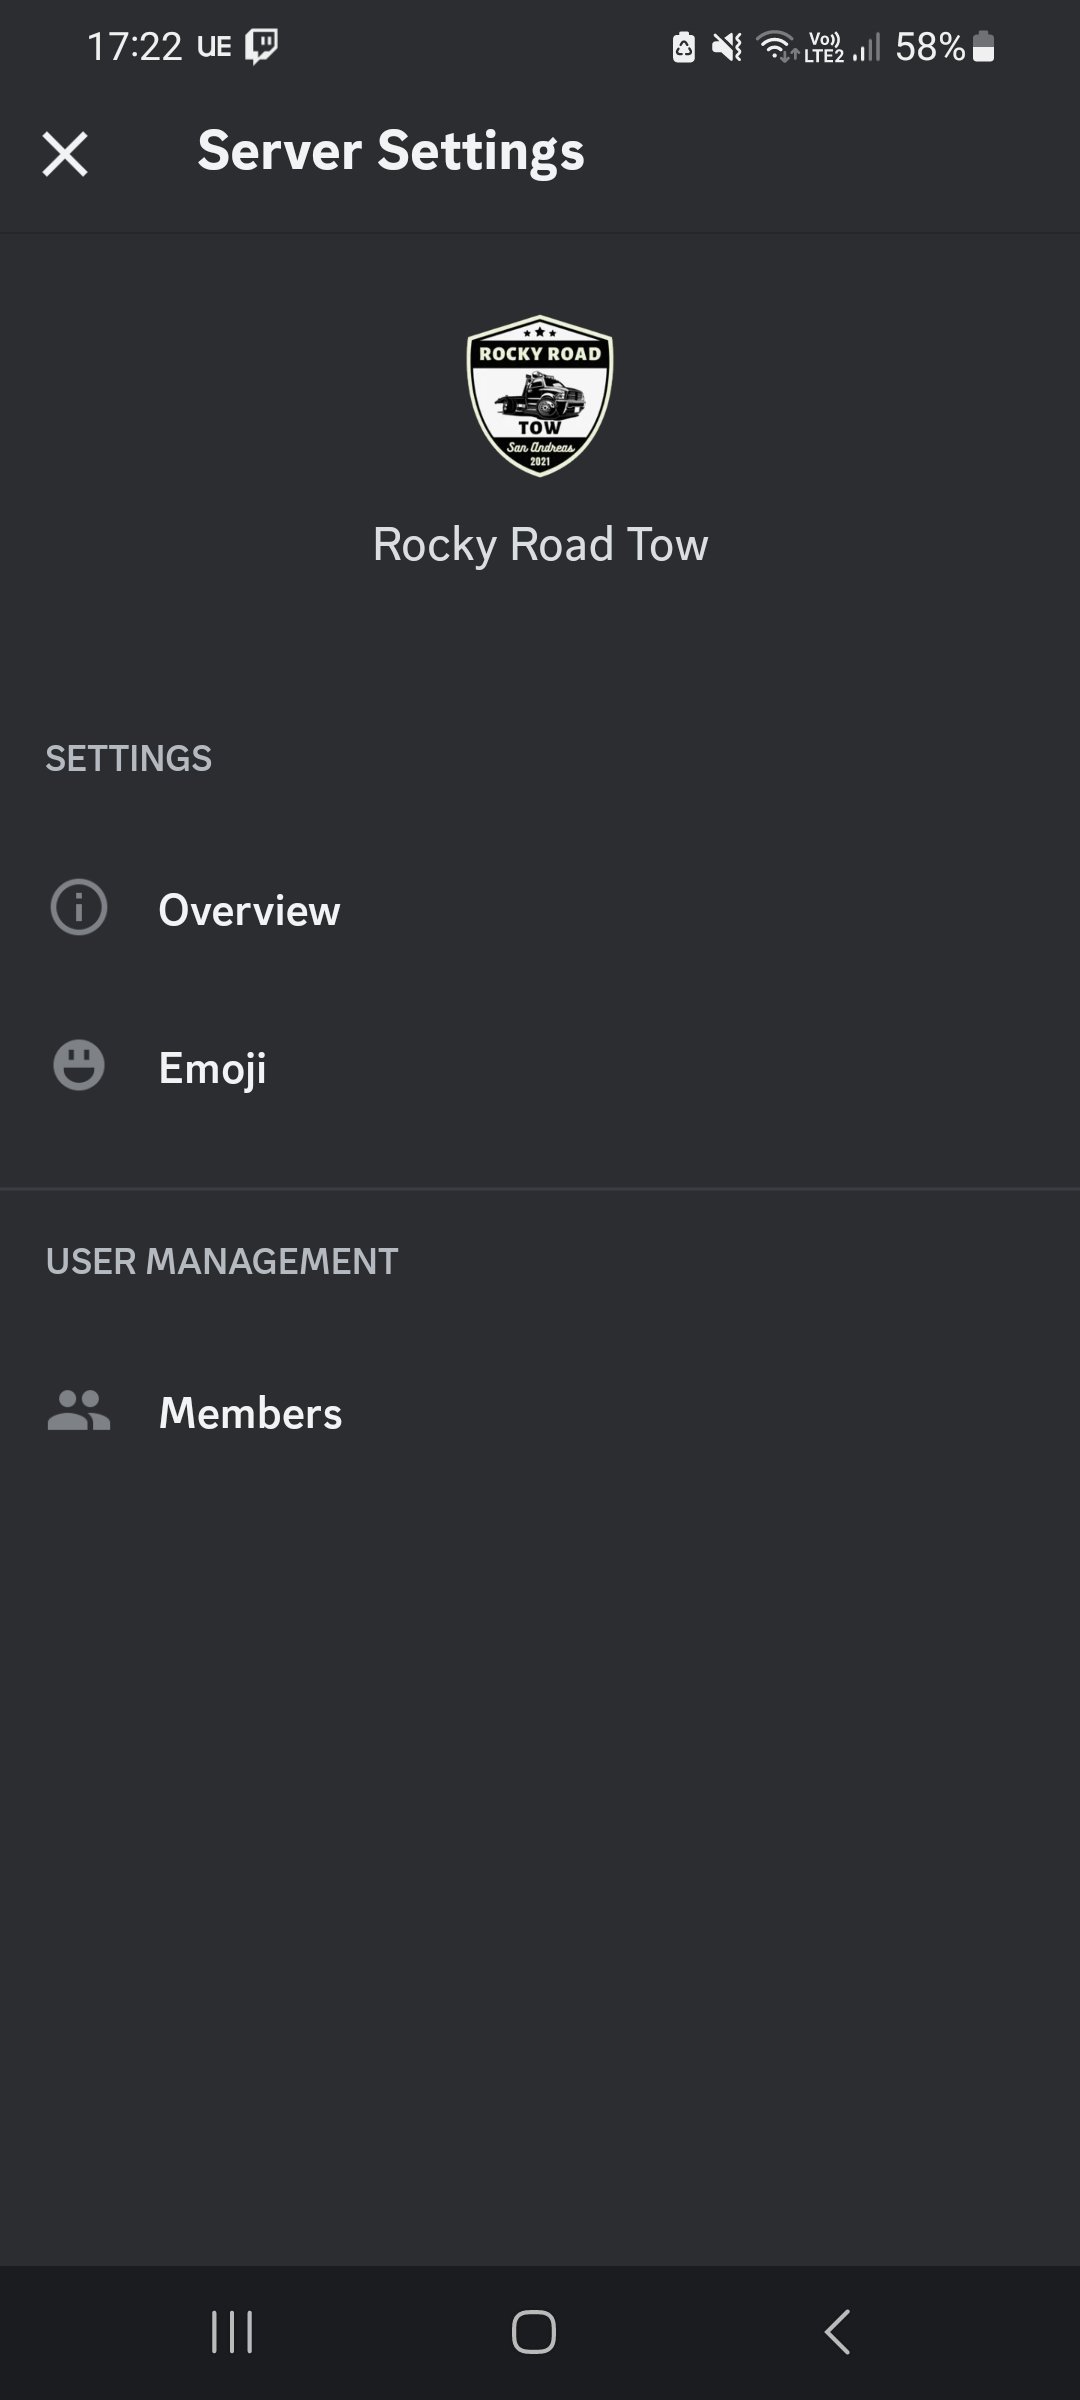Tap the battery icon in status bar
The height and width of the screenshot is (2400, 1080).
pos(983,47)
